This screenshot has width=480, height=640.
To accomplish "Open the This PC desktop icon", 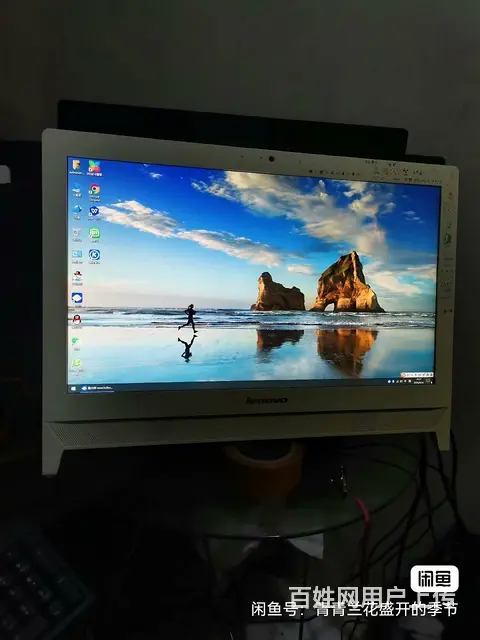I will [77, 190].
